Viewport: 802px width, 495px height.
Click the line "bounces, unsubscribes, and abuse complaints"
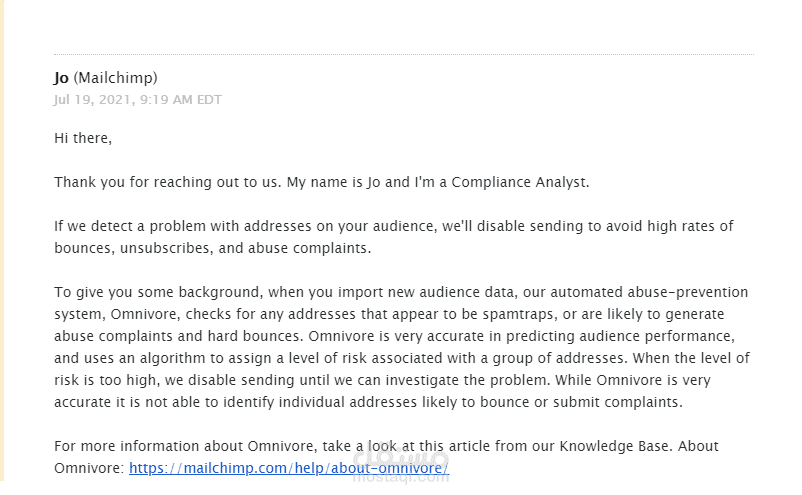click(213, 249)
